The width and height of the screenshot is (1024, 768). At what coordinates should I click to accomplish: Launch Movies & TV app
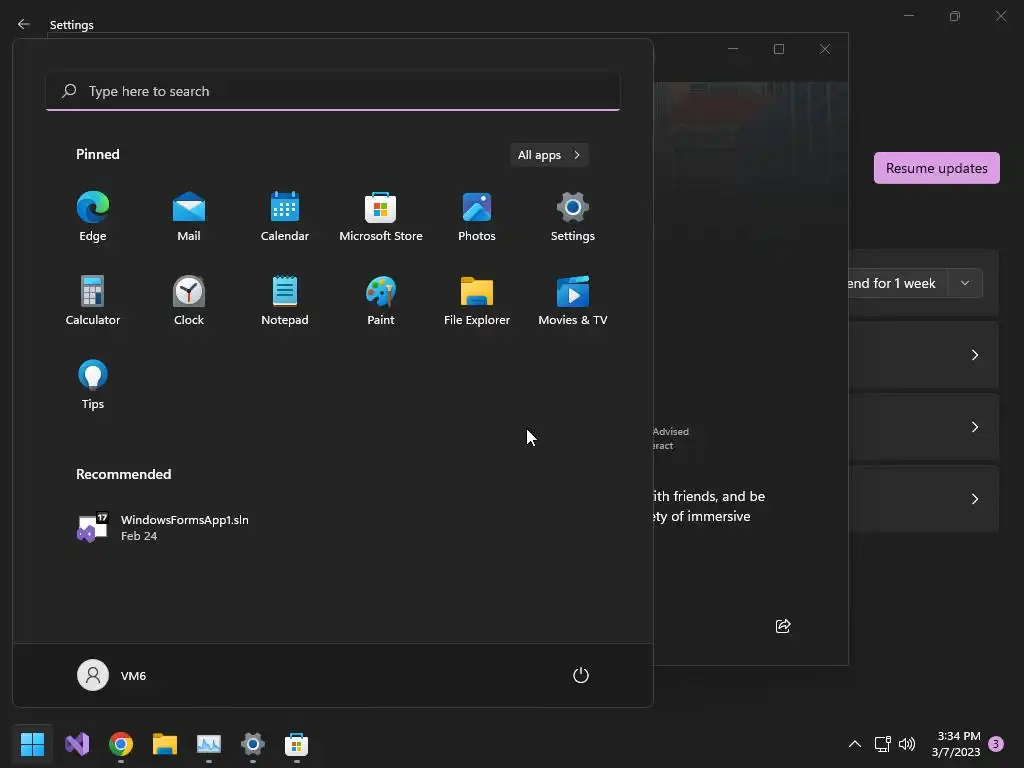pyautogui.click(x=573, y=301)
